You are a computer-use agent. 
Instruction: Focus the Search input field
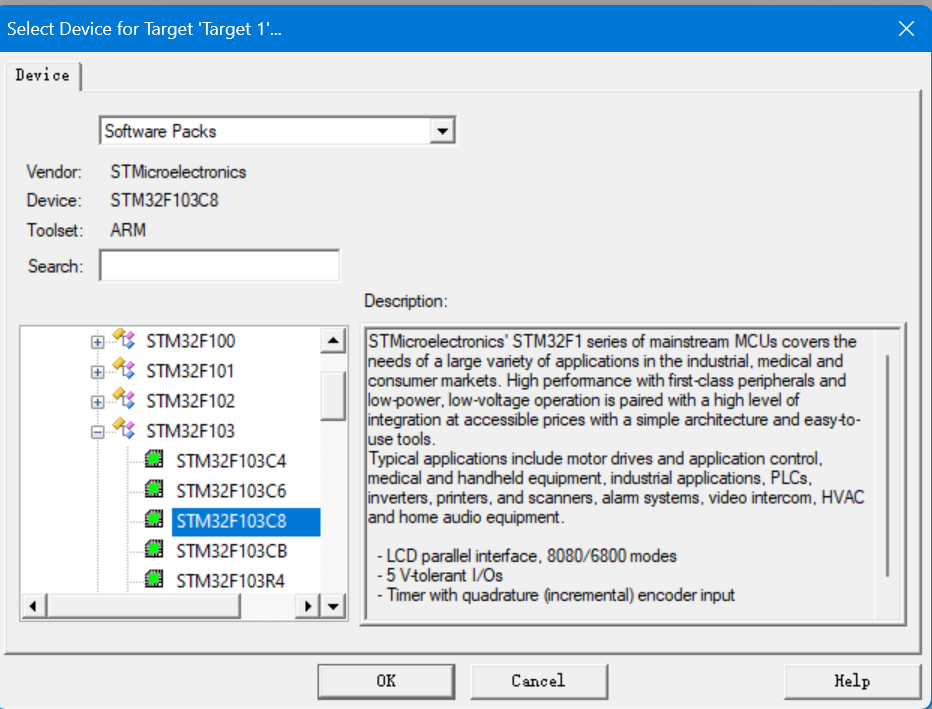[x=219, y=266]
